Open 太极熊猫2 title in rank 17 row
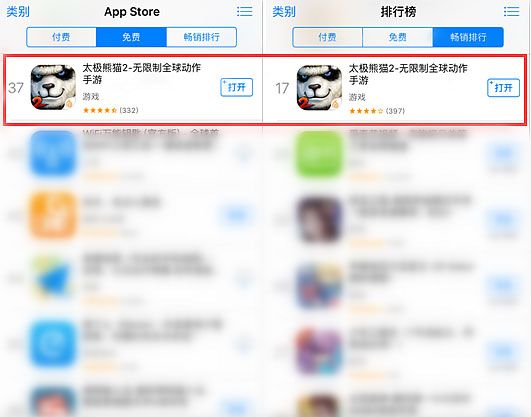531x417 pixels. pyautogui.click(x=408, y=74)
